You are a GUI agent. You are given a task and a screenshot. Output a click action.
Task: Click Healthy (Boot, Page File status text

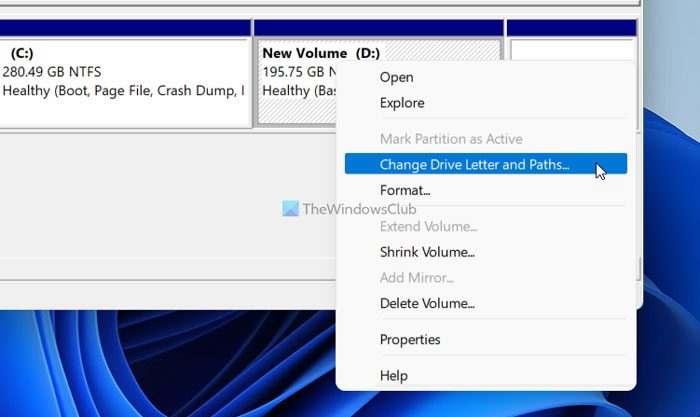click(x=123, y=91)
